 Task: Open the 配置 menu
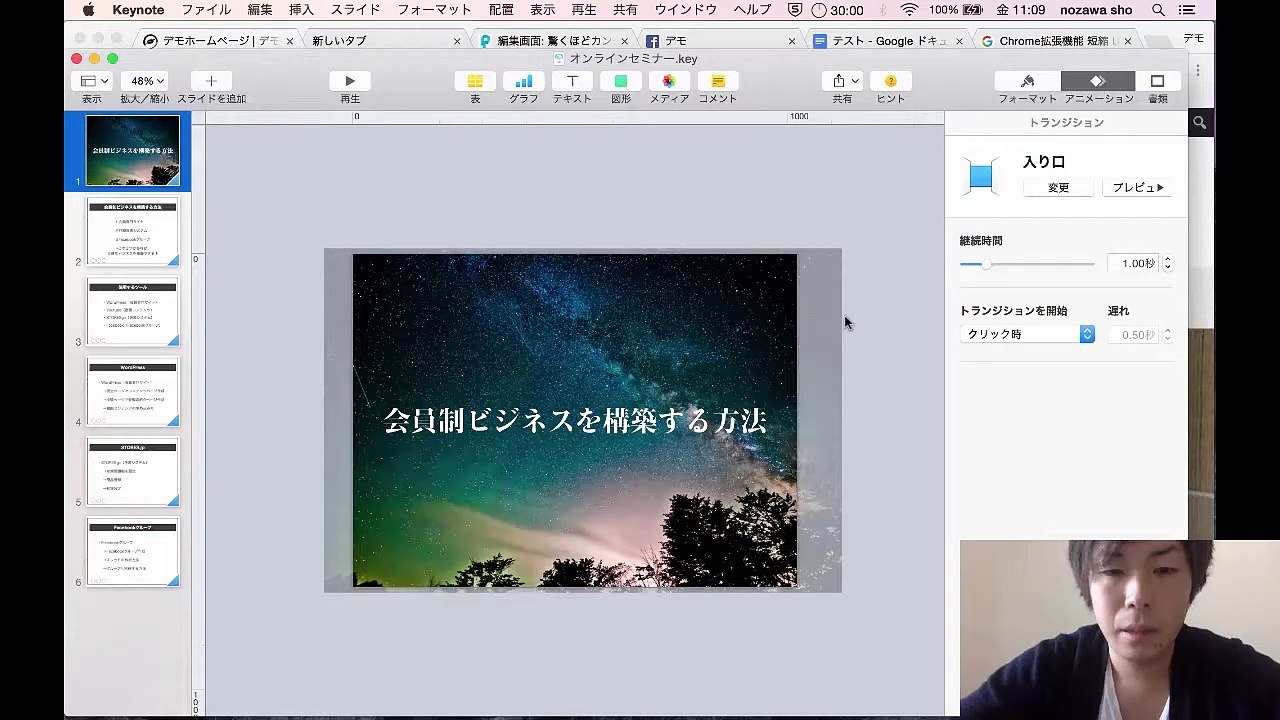click(501, 10)
